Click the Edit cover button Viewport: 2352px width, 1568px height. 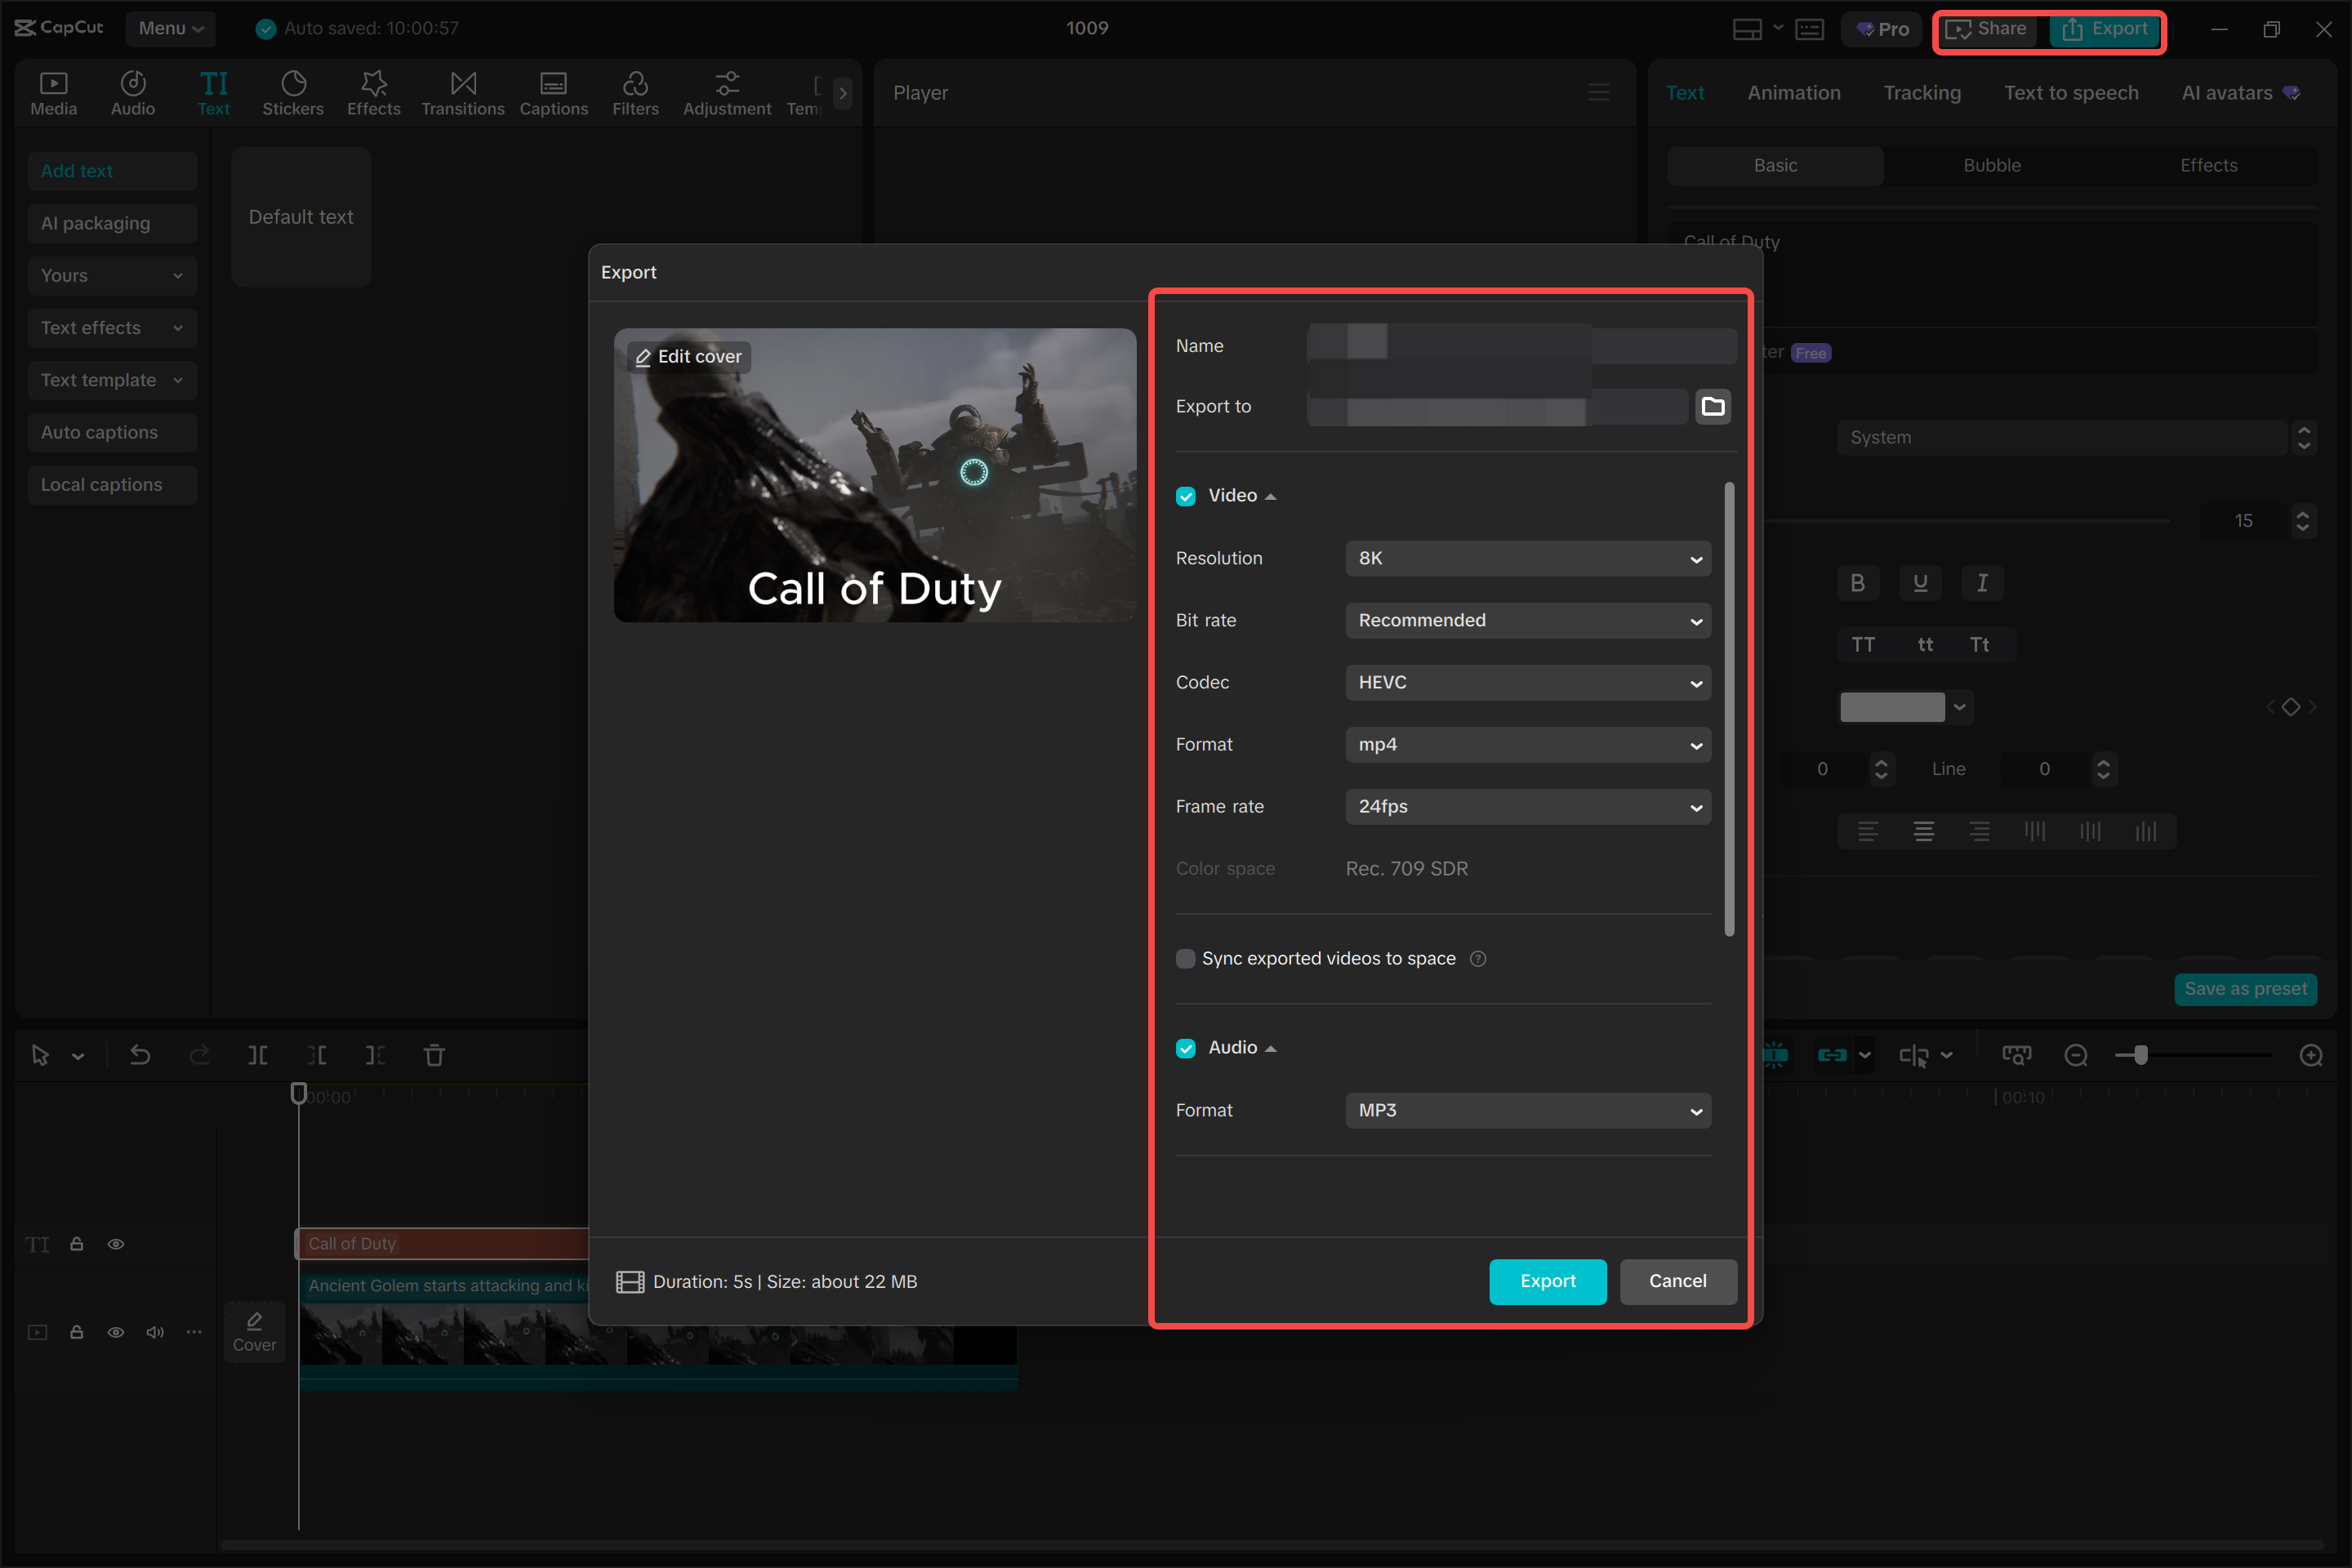pyautogui.click(x=687, y=356)
